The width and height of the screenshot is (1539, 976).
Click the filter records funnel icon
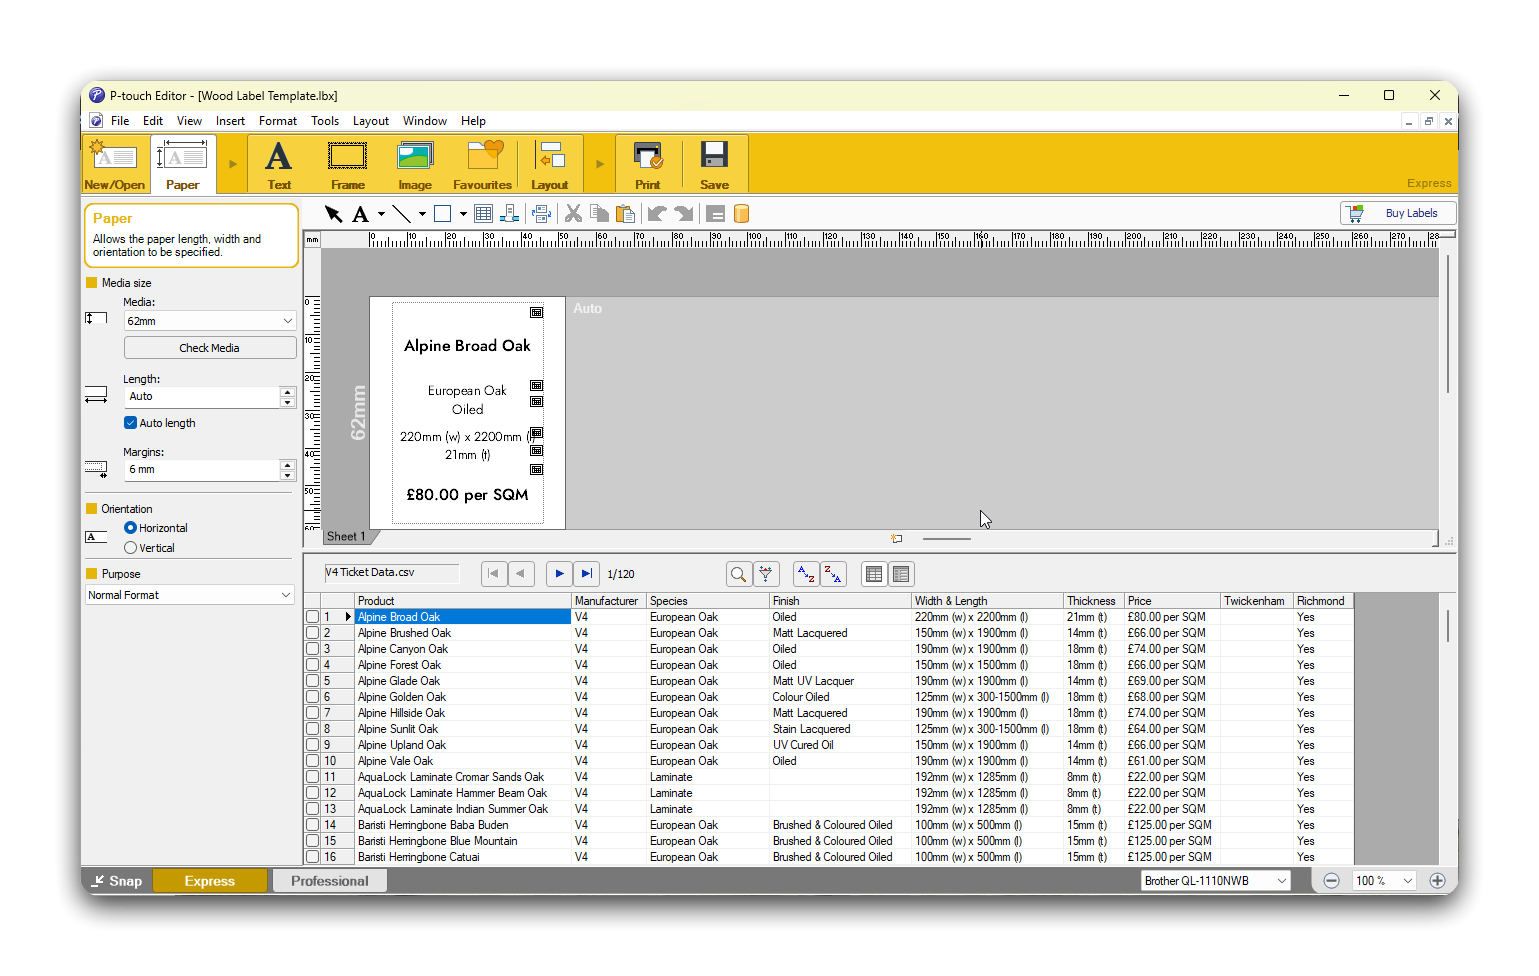[766, 574]
